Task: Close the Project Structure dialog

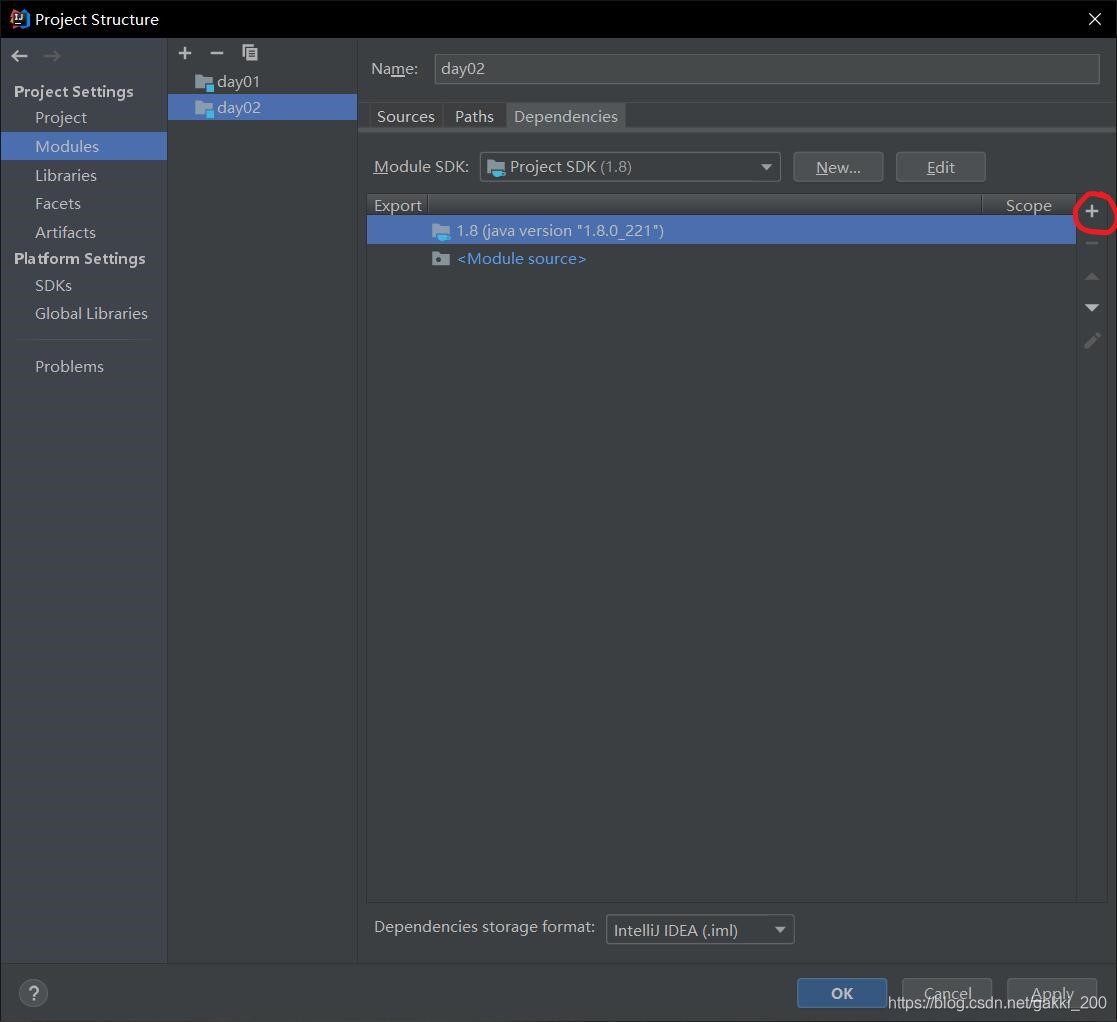Action: (1095, 19)
